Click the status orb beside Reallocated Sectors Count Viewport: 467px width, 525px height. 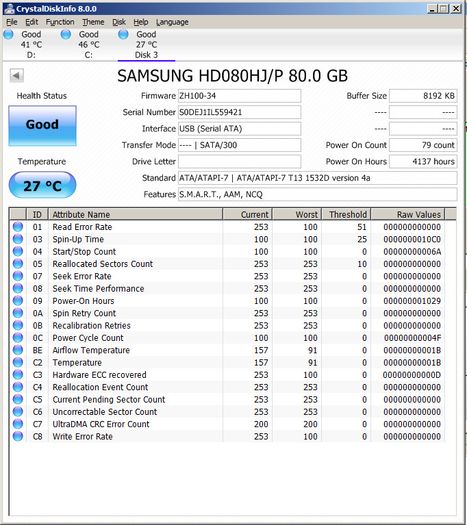tap(18, 264)
